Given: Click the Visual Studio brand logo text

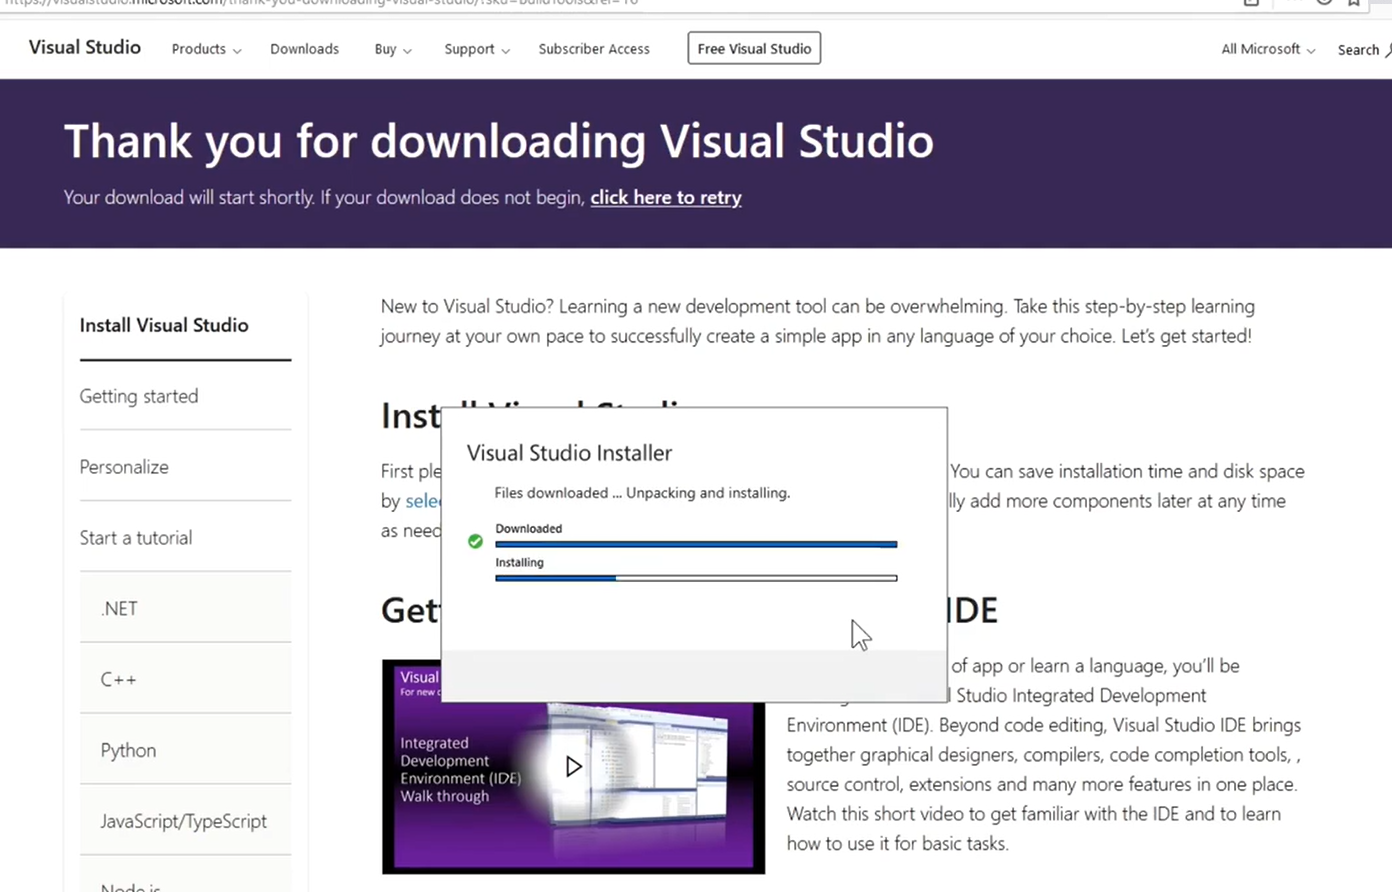Looking at the screenshot, I should click(85, 47).
